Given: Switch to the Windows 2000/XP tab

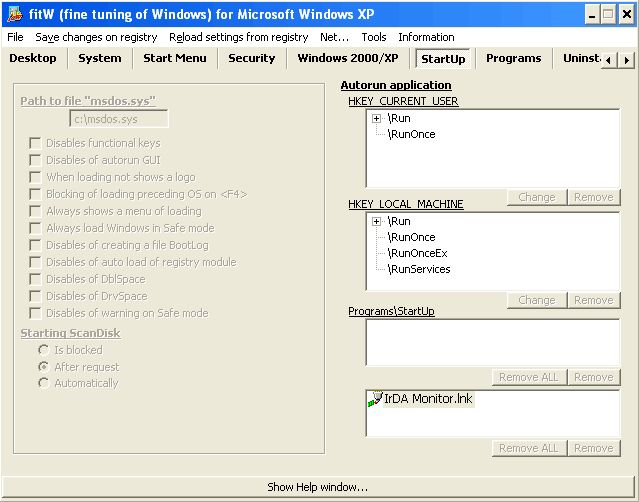Looking at the screenshot, I should [x=348, y=58].
